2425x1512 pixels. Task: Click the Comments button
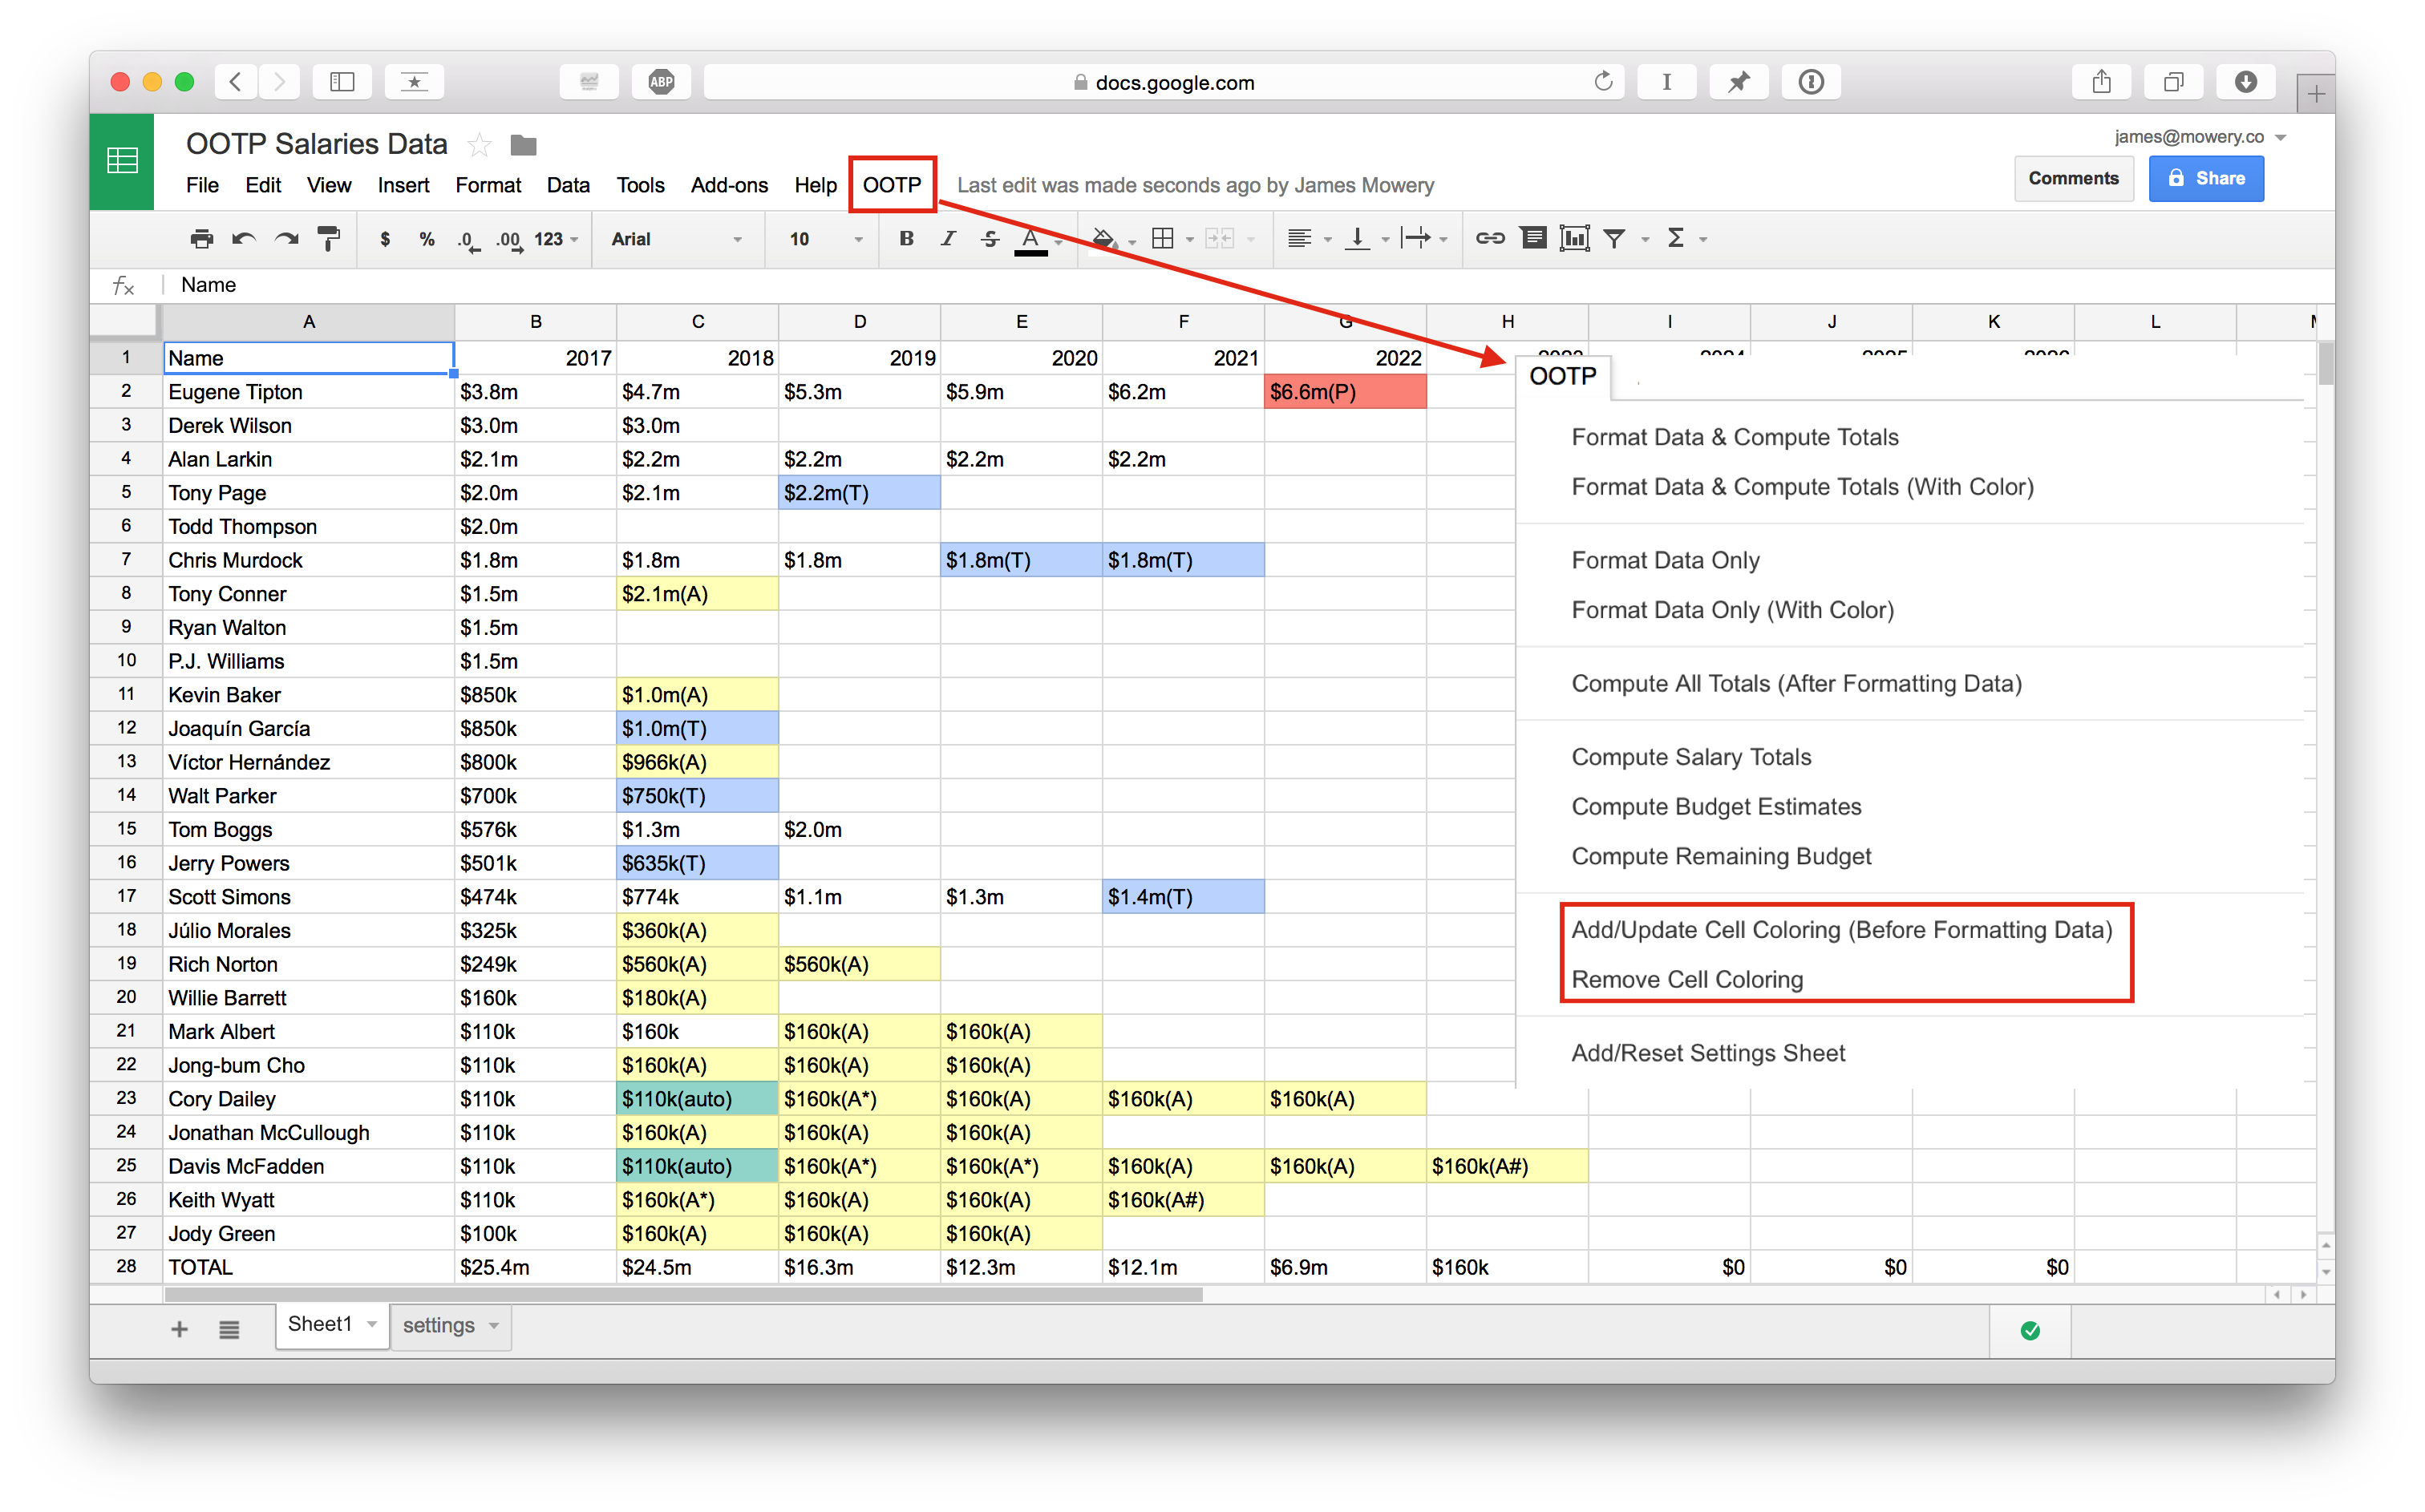coord(2073,178)
